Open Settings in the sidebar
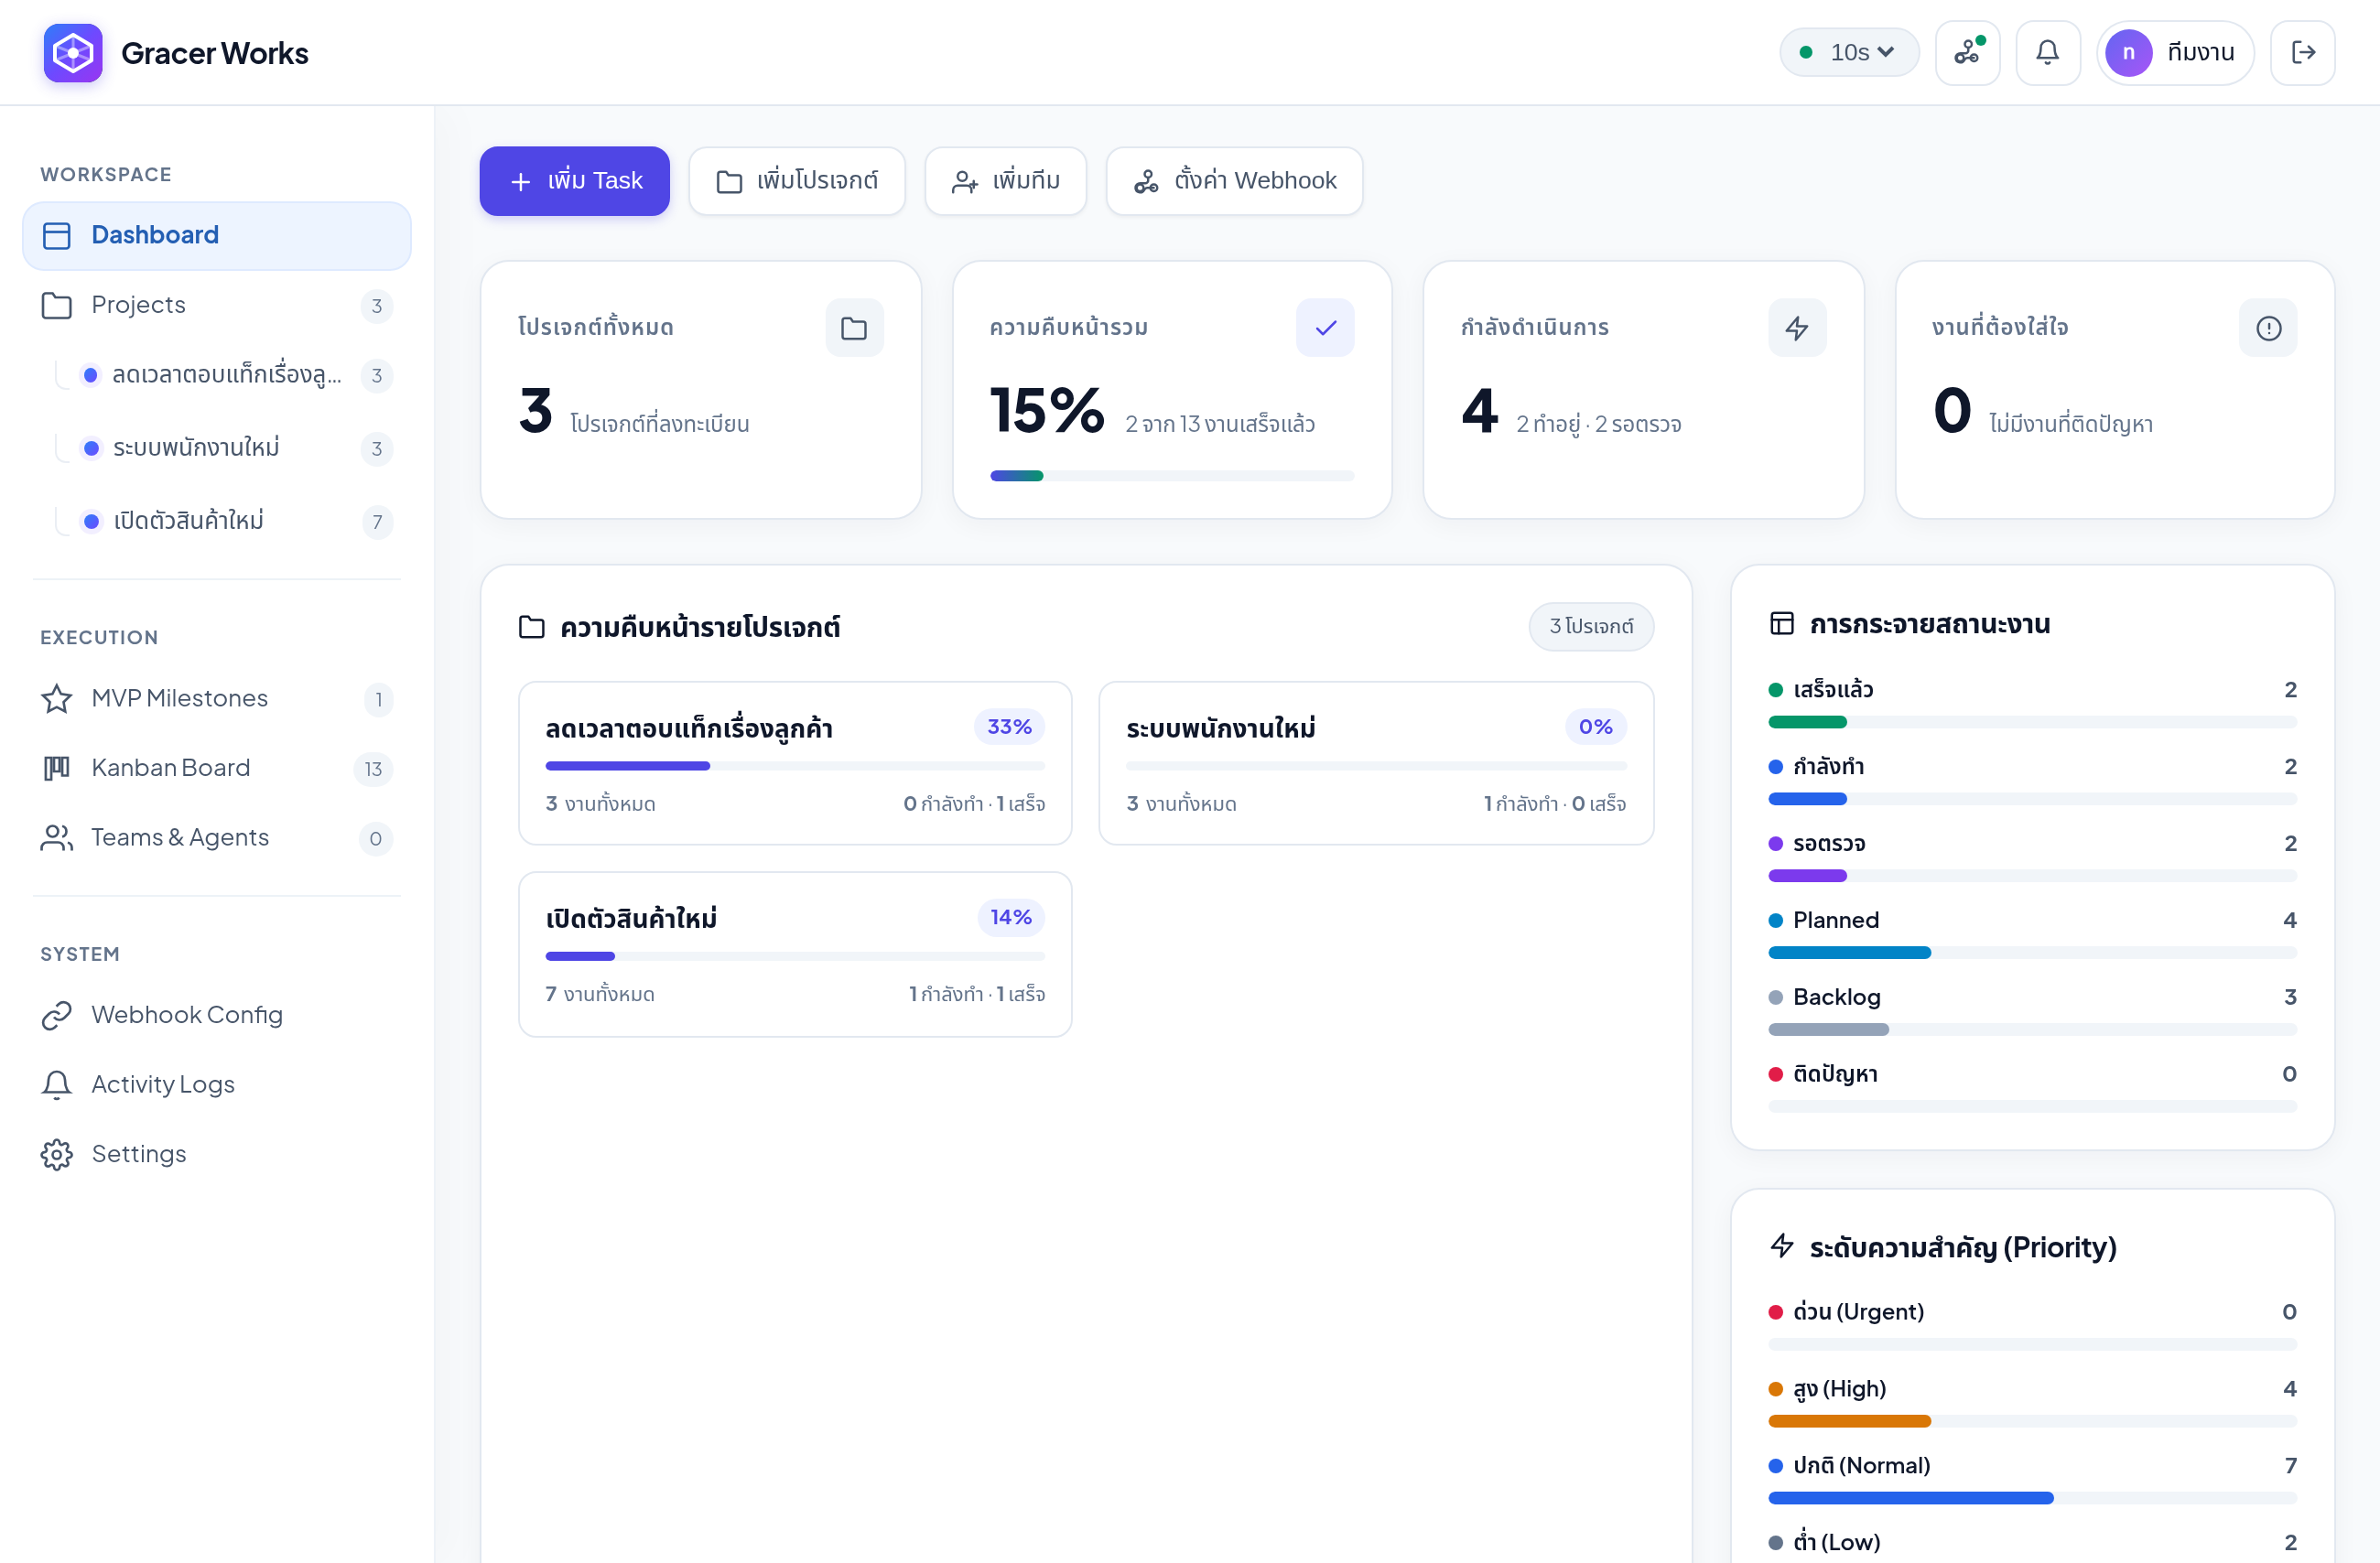This screenshot has height=1563, width=2380. pyautogui.click(x=217, y=1154)
